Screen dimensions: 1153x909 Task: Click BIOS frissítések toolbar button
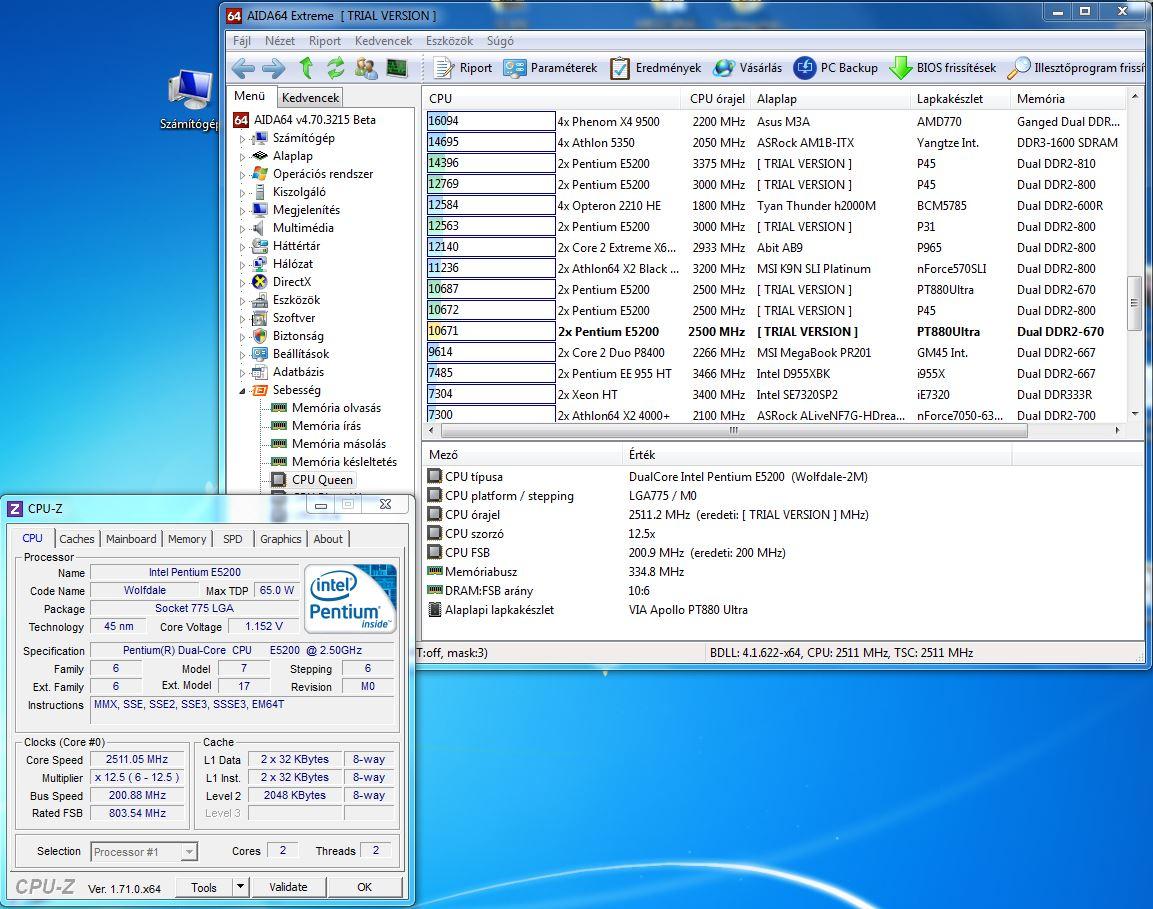pyautogui.click(x=943, y=68)
